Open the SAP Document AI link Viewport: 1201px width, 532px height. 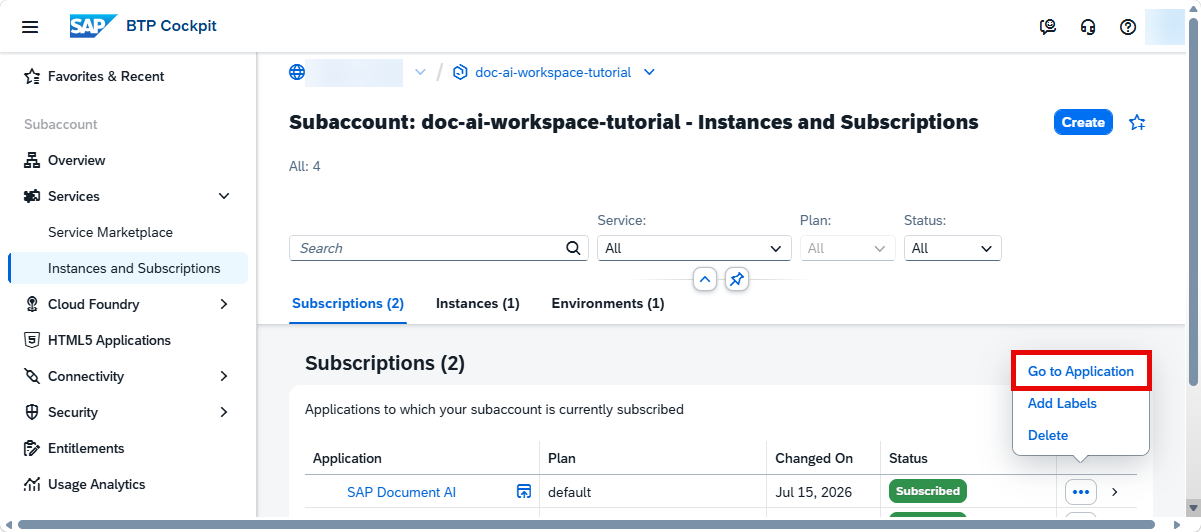point(401,492)
